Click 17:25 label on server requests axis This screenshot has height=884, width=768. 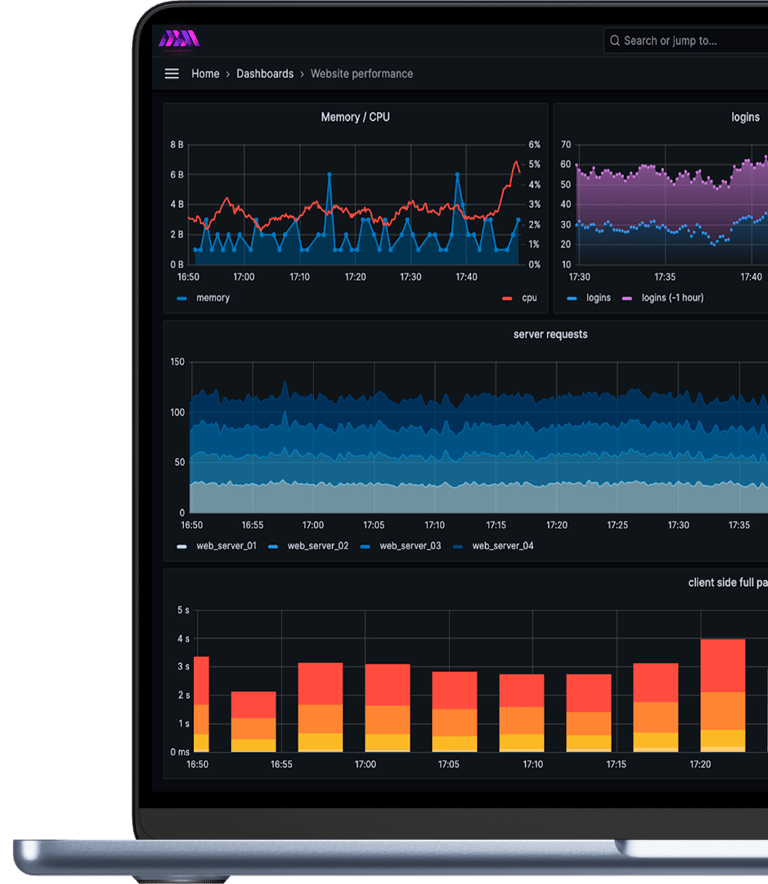coord(617,525)
